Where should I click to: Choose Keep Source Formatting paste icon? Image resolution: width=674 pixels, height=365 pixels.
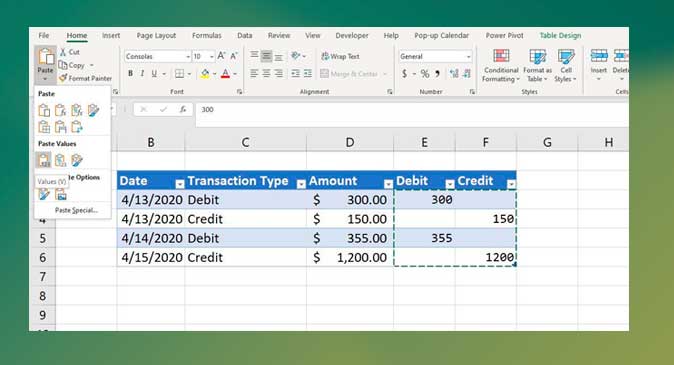click(93, 110)
